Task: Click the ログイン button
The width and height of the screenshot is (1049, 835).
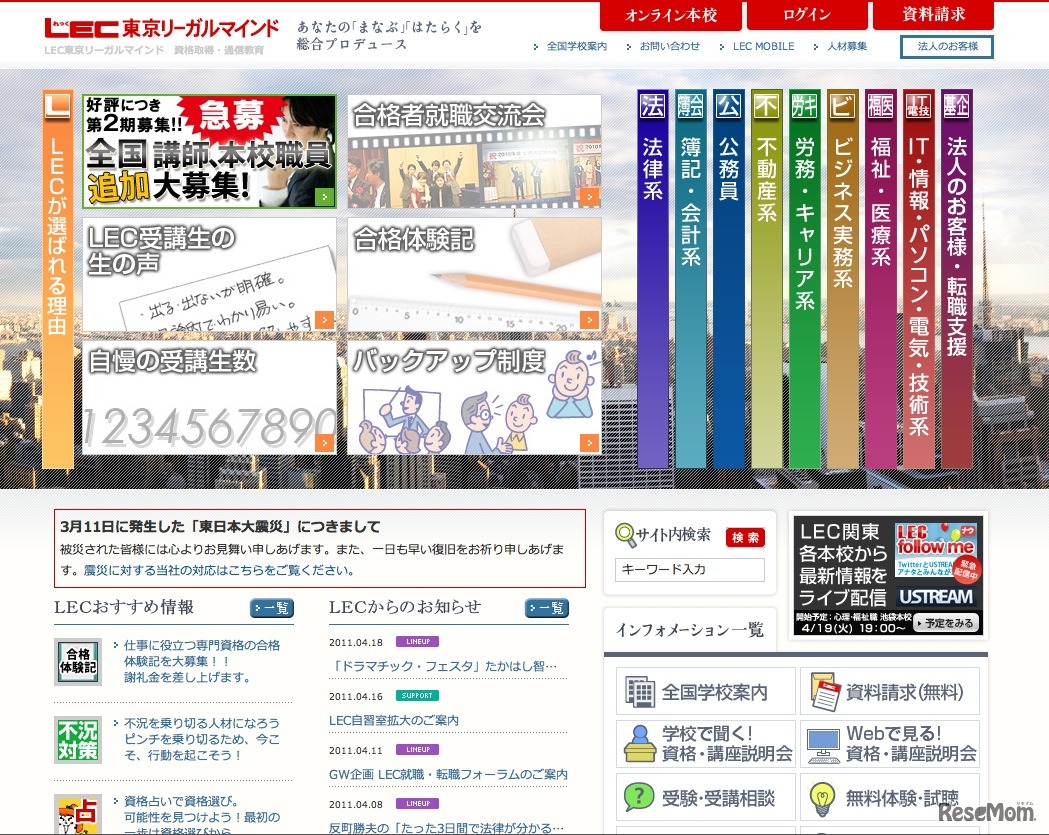Action: click(x=807, y=15)
